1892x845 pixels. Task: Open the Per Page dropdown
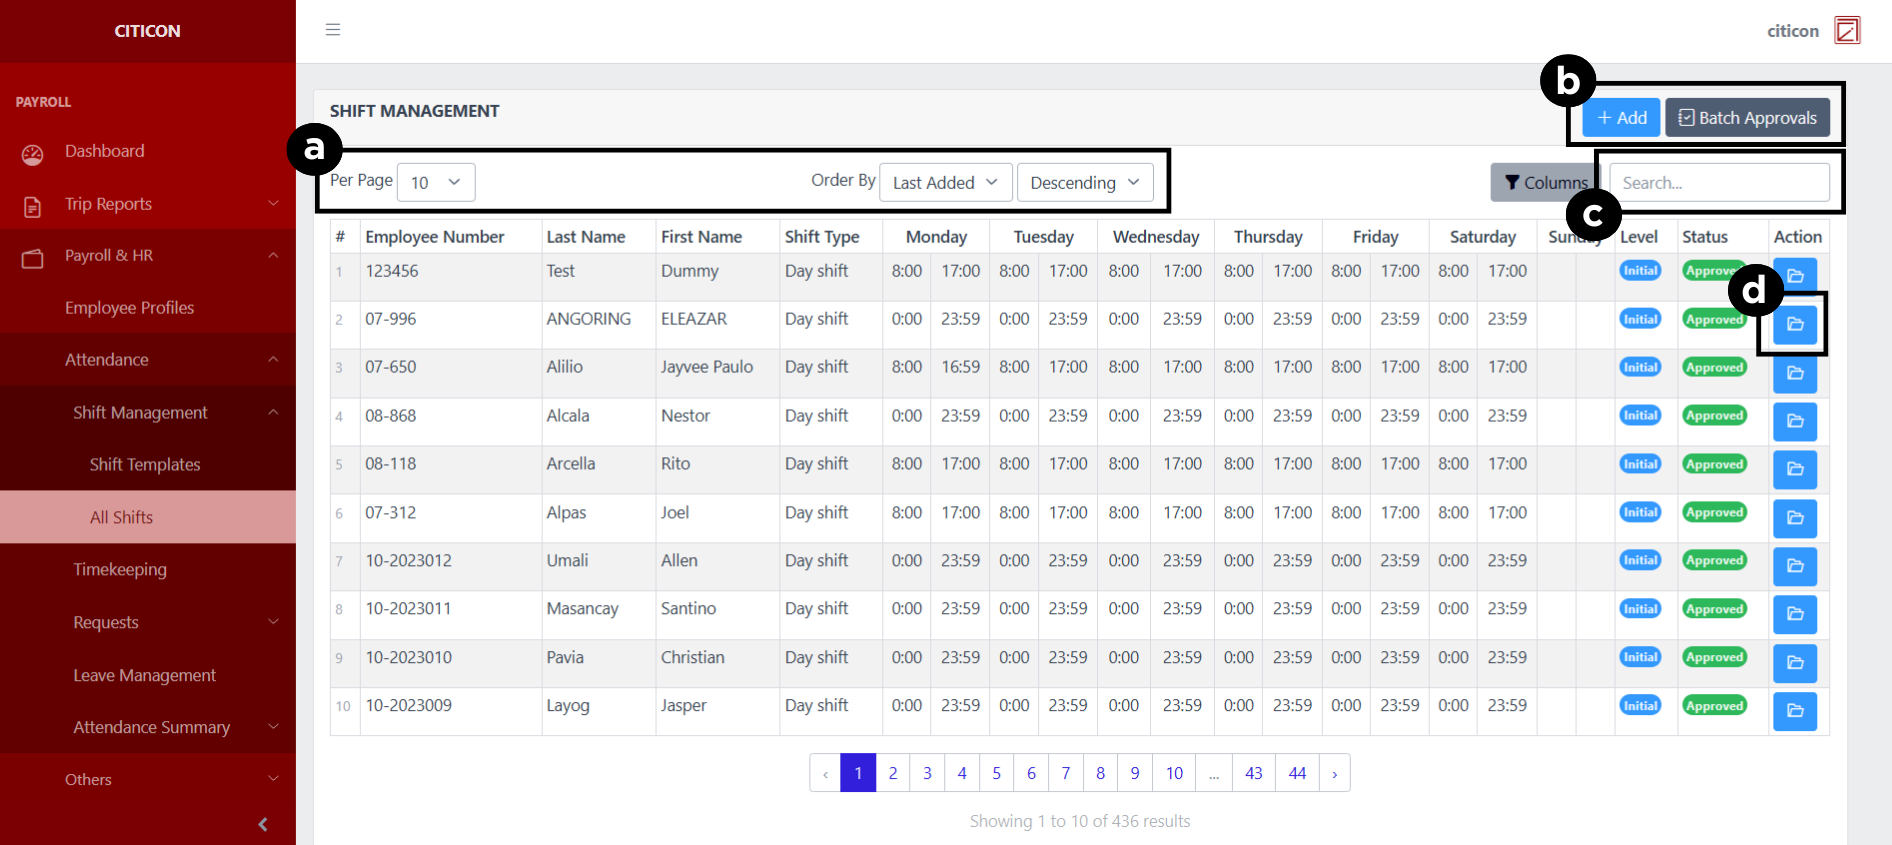point(435,182)
